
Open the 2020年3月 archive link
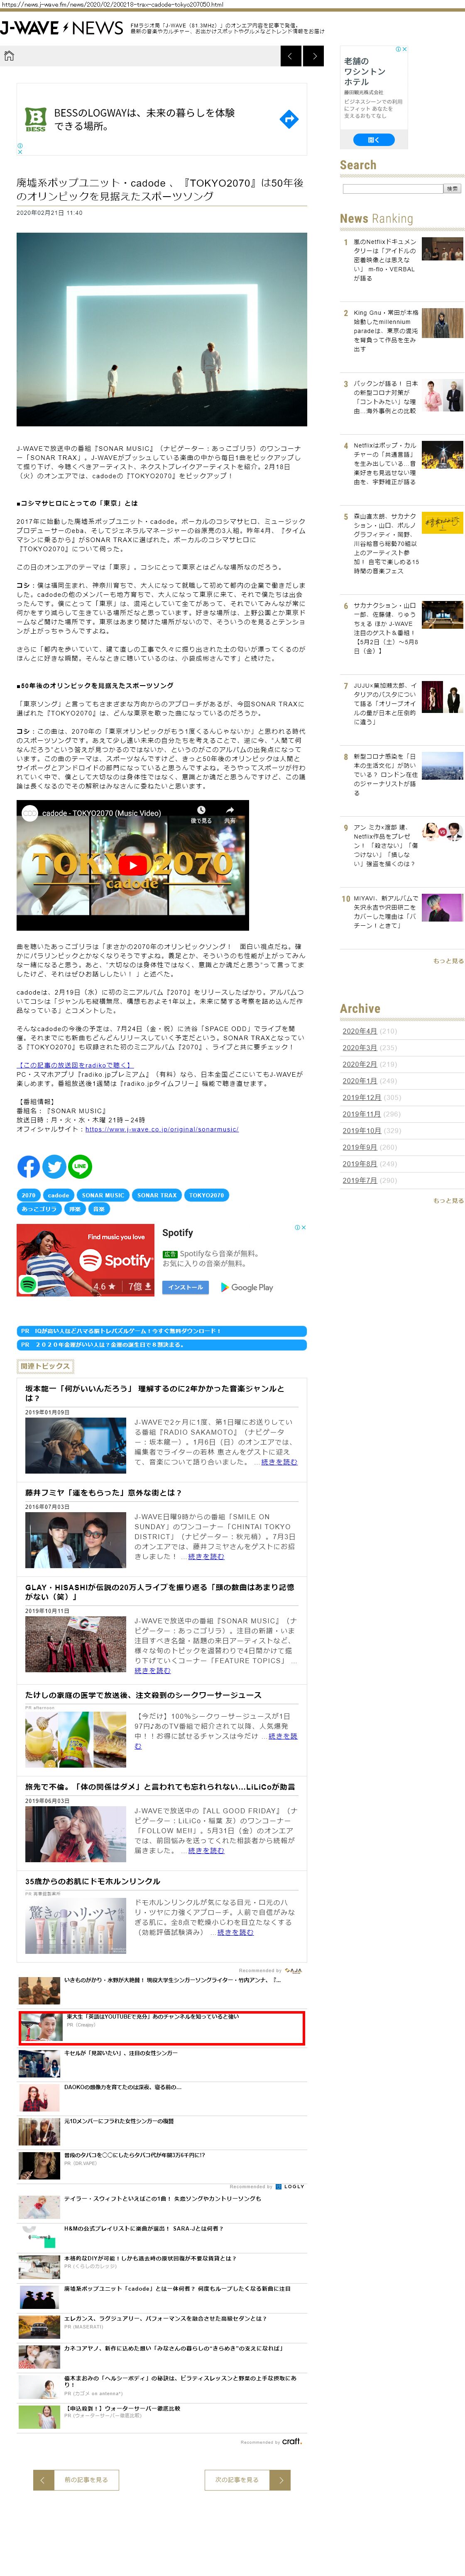pyautogui.click(x=360, y=1048)
